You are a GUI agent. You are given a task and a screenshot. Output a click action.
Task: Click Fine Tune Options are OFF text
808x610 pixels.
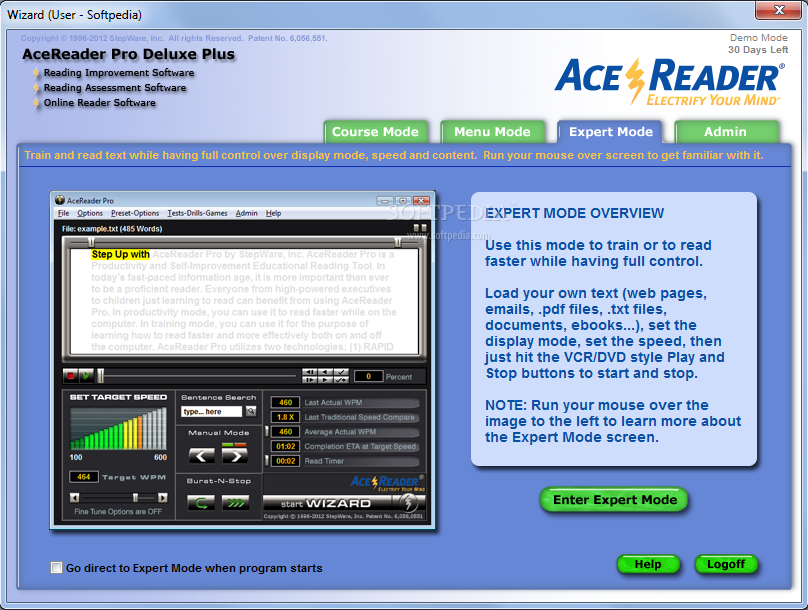pyautogui.click(x=118, y=512)
